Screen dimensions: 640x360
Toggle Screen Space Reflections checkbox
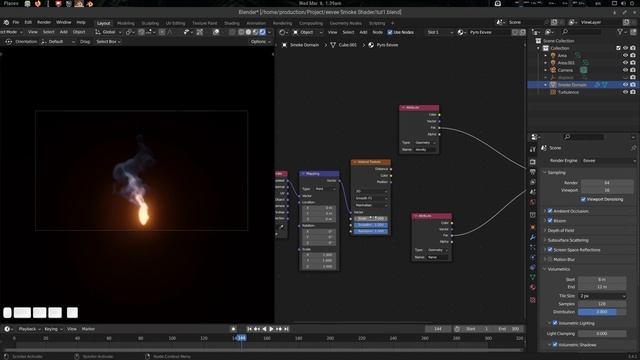point(550,250)
